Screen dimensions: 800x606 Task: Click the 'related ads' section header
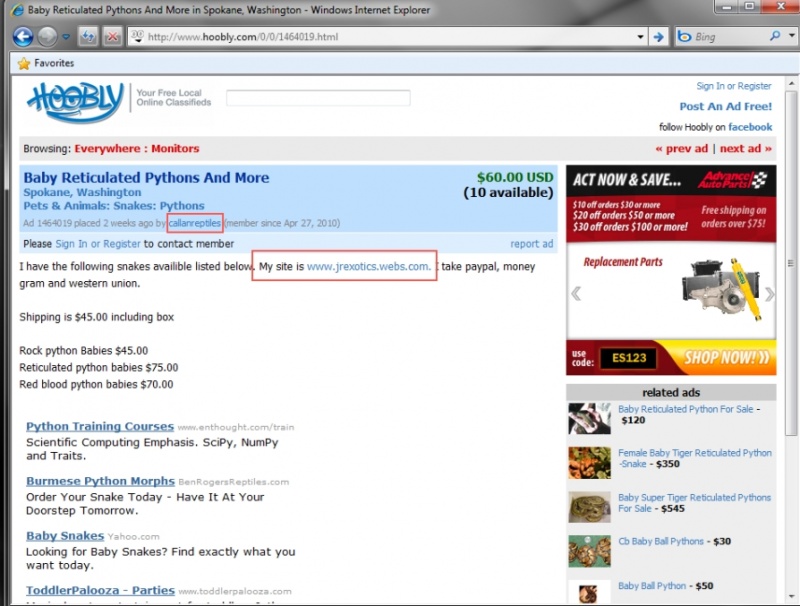[671, 392]
